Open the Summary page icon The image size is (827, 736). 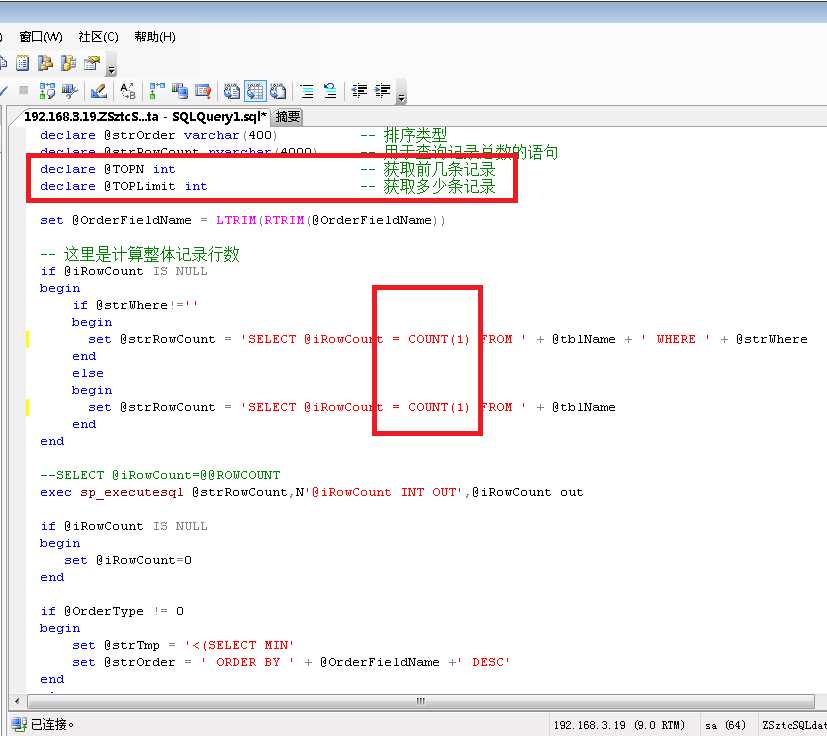click(x=22, y=63)
